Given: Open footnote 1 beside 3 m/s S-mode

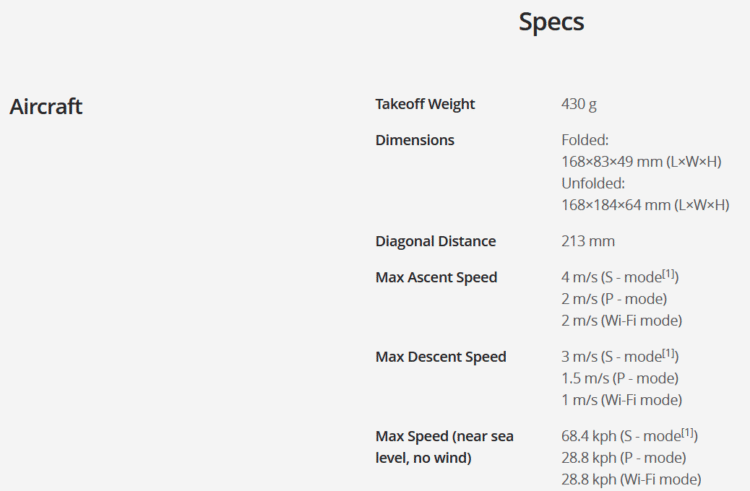Looking at the screenshot, I should click(x=670, y=354).
